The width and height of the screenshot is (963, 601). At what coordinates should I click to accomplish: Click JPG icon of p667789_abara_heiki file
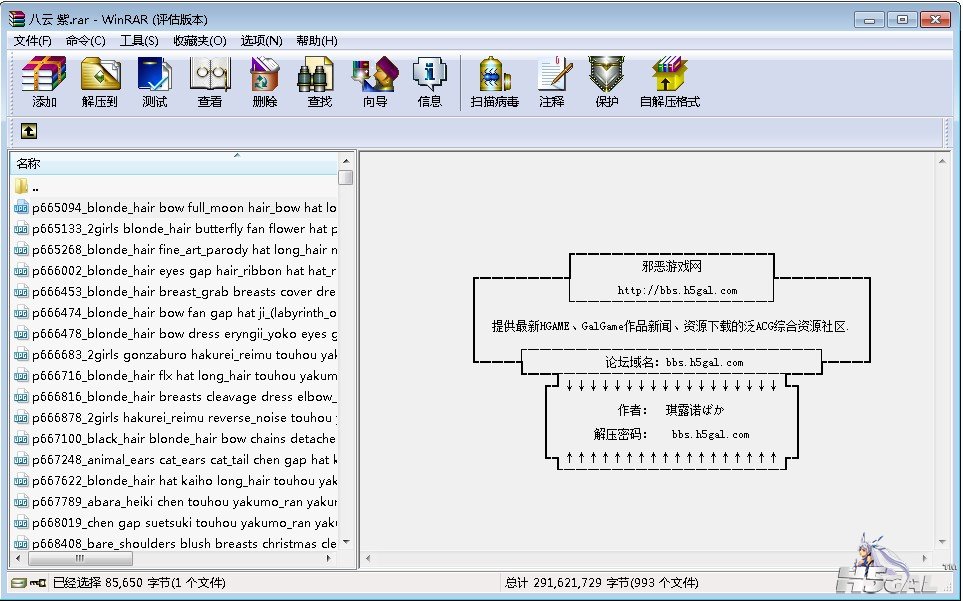point(21,502)
